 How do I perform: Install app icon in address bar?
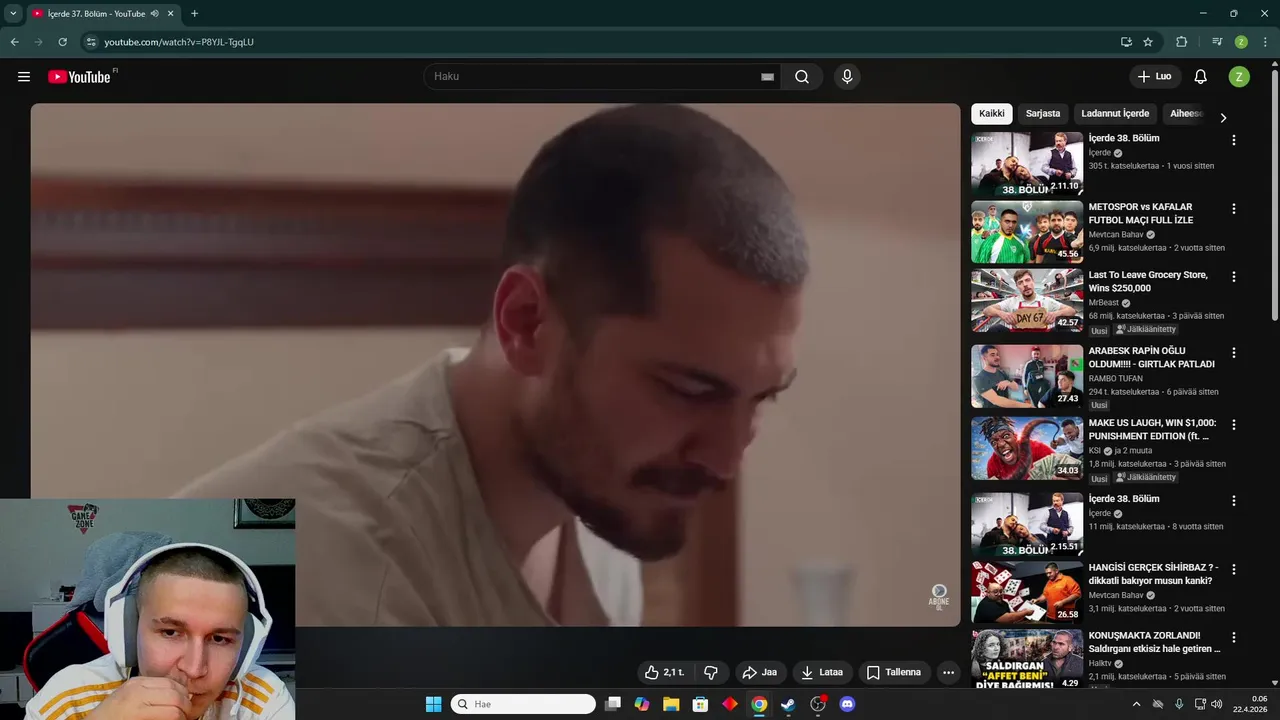(1126, 42)
